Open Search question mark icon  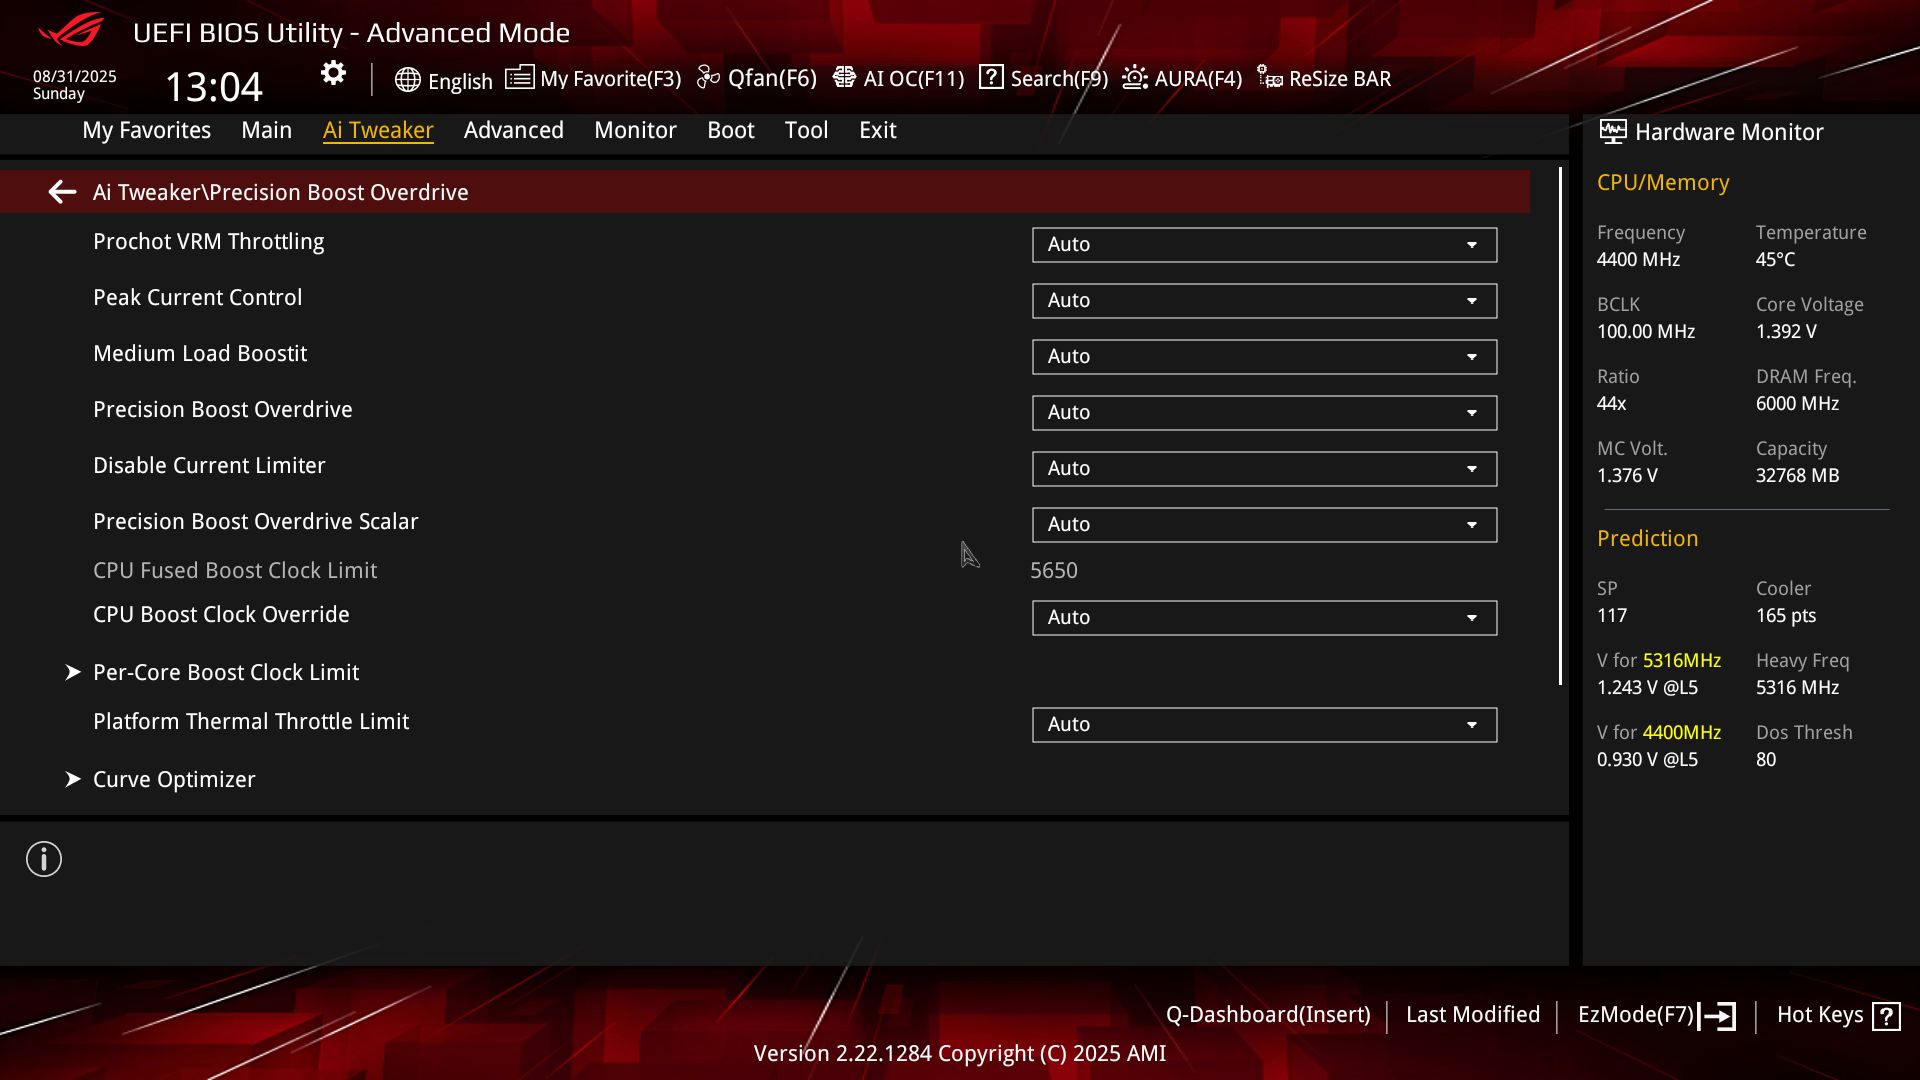tap(991, 77)
